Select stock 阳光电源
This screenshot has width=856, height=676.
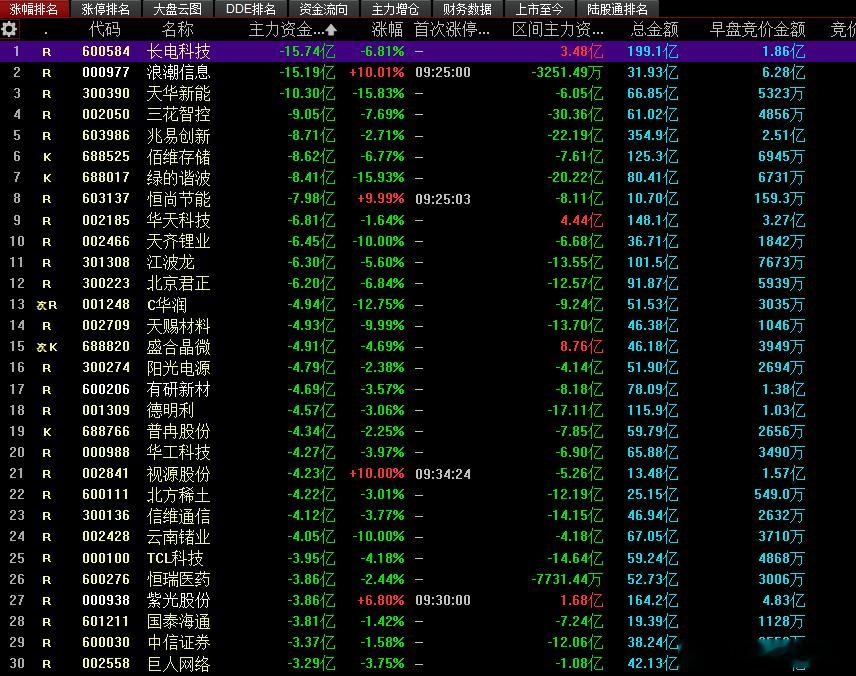pos(179,368)
